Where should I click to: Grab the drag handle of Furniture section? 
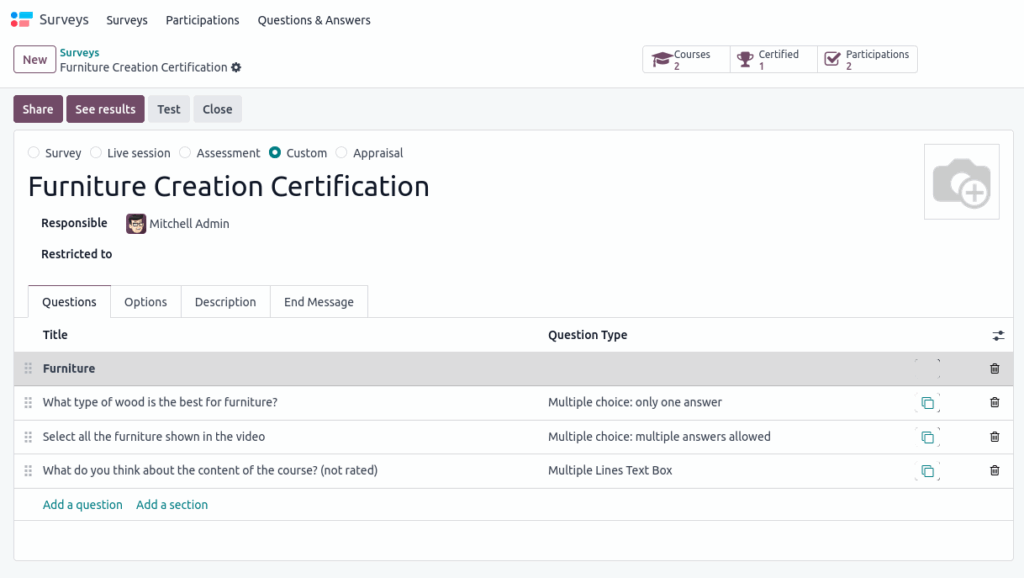(x=28, y=368)
